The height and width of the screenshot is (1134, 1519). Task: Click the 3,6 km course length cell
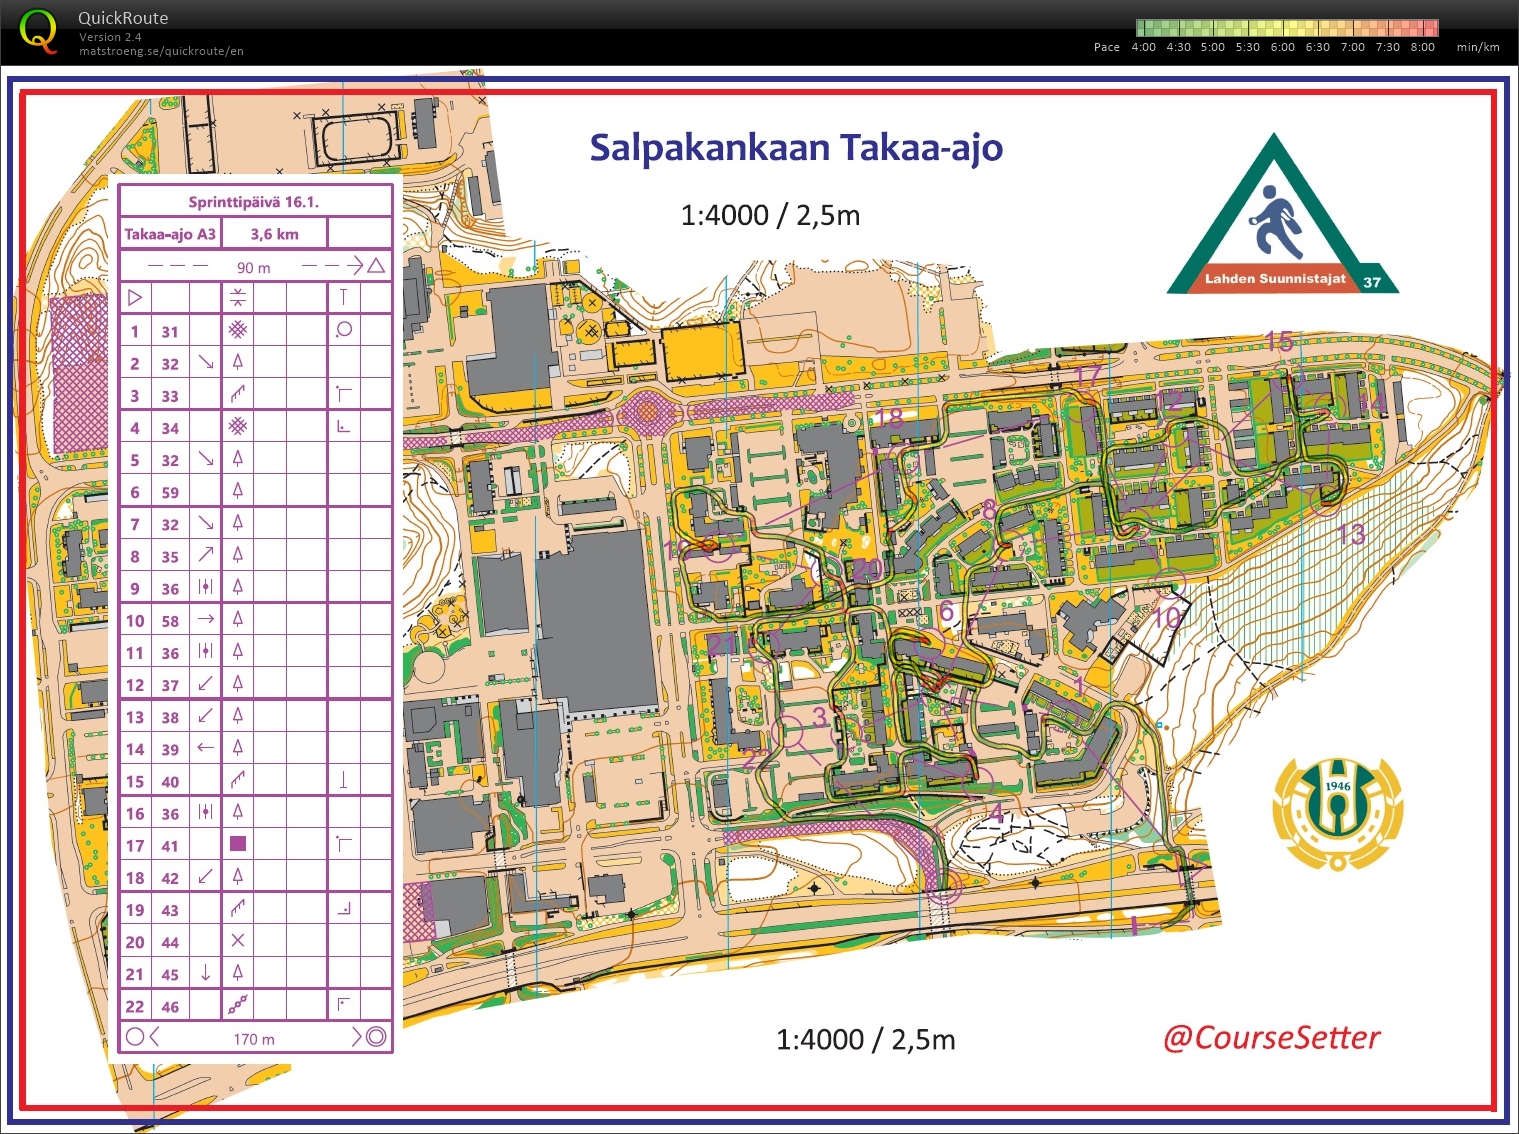274,234
